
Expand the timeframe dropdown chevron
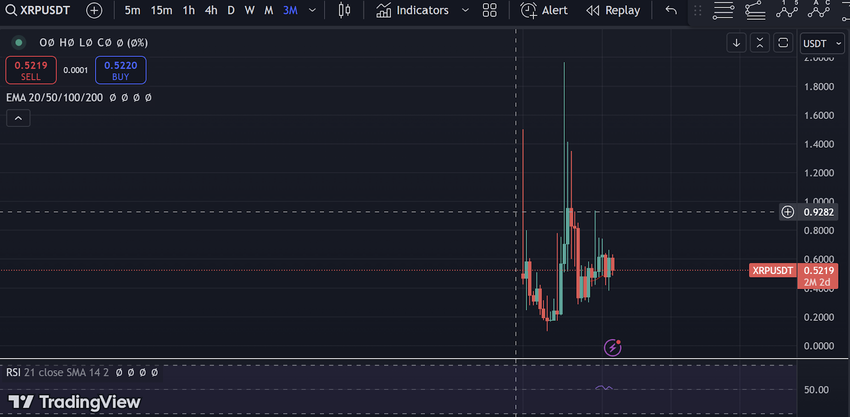pos(312,10)
